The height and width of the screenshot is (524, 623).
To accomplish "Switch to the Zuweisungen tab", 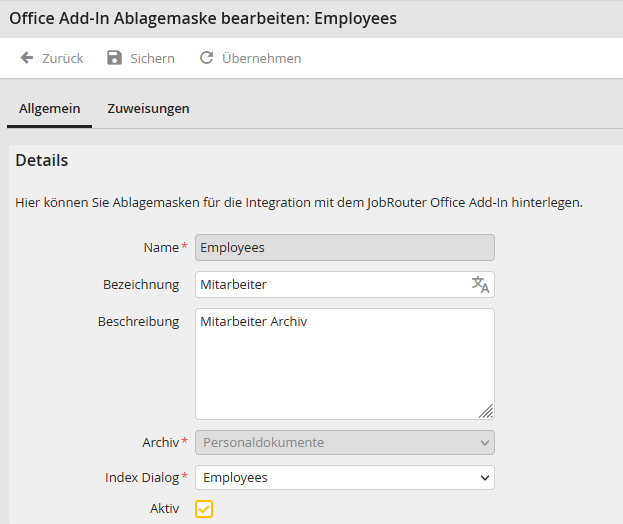I will (x=148, y=108).
